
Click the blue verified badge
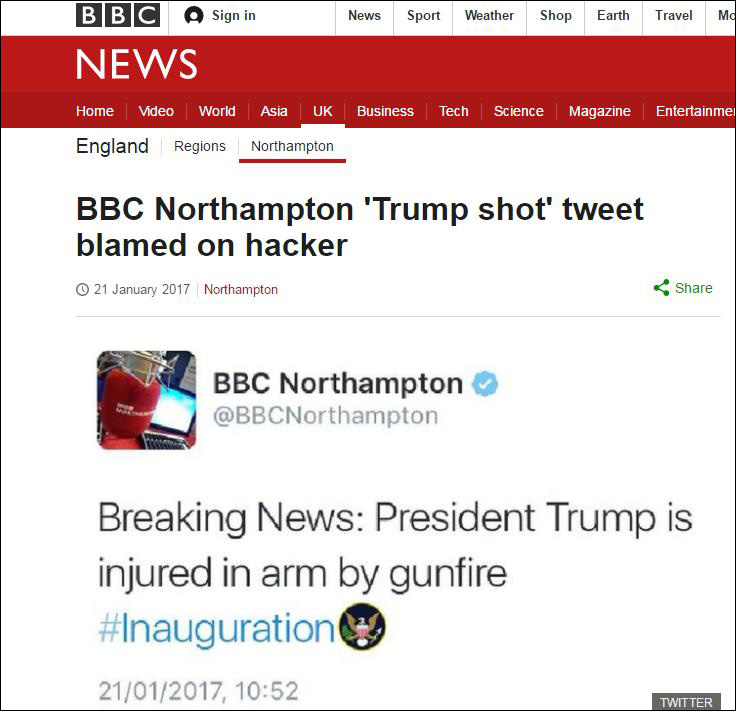[x=485, y=384]
